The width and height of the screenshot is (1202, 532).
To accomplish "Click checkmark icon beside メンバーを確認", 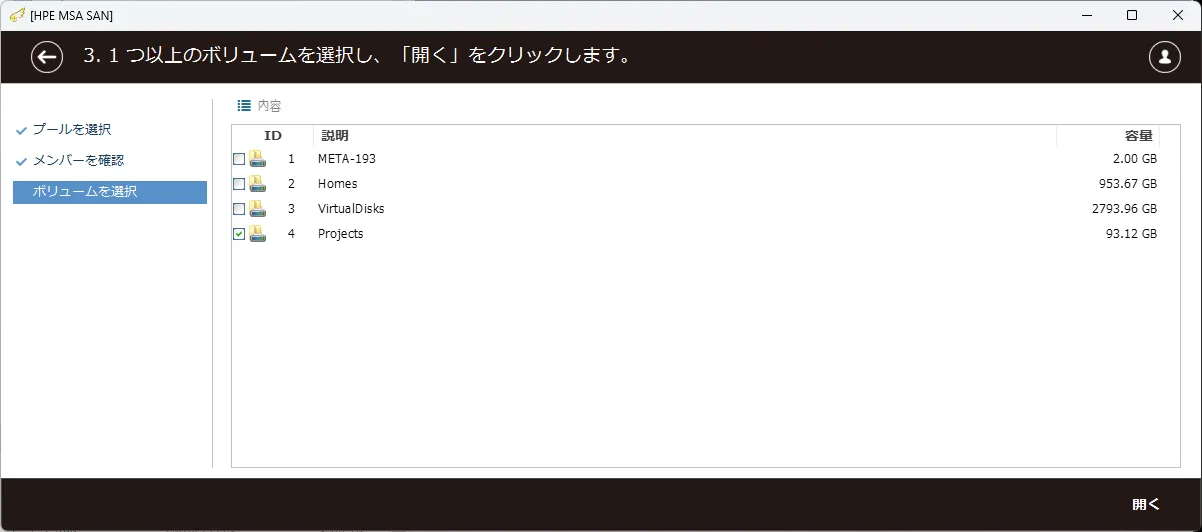I will pyautogui.click(x=21, y=161).
